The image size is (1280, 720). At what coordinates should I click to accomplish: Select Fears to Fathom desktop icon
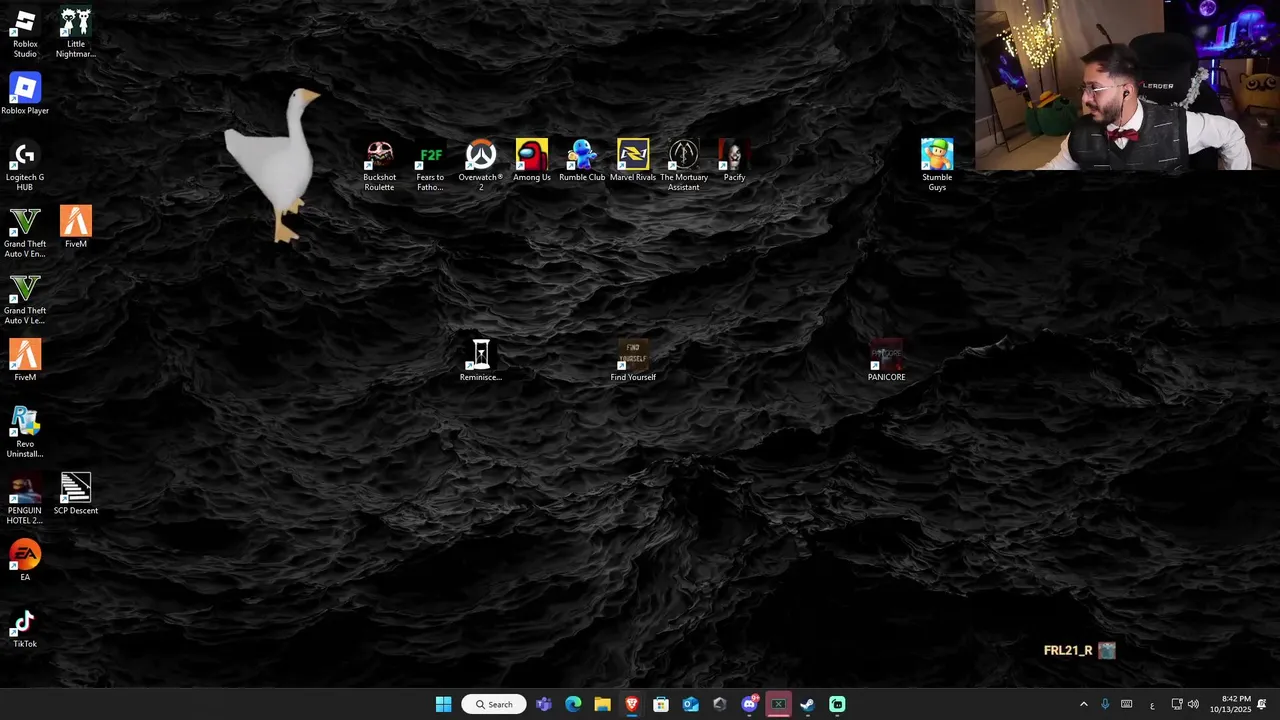(430, 166)
